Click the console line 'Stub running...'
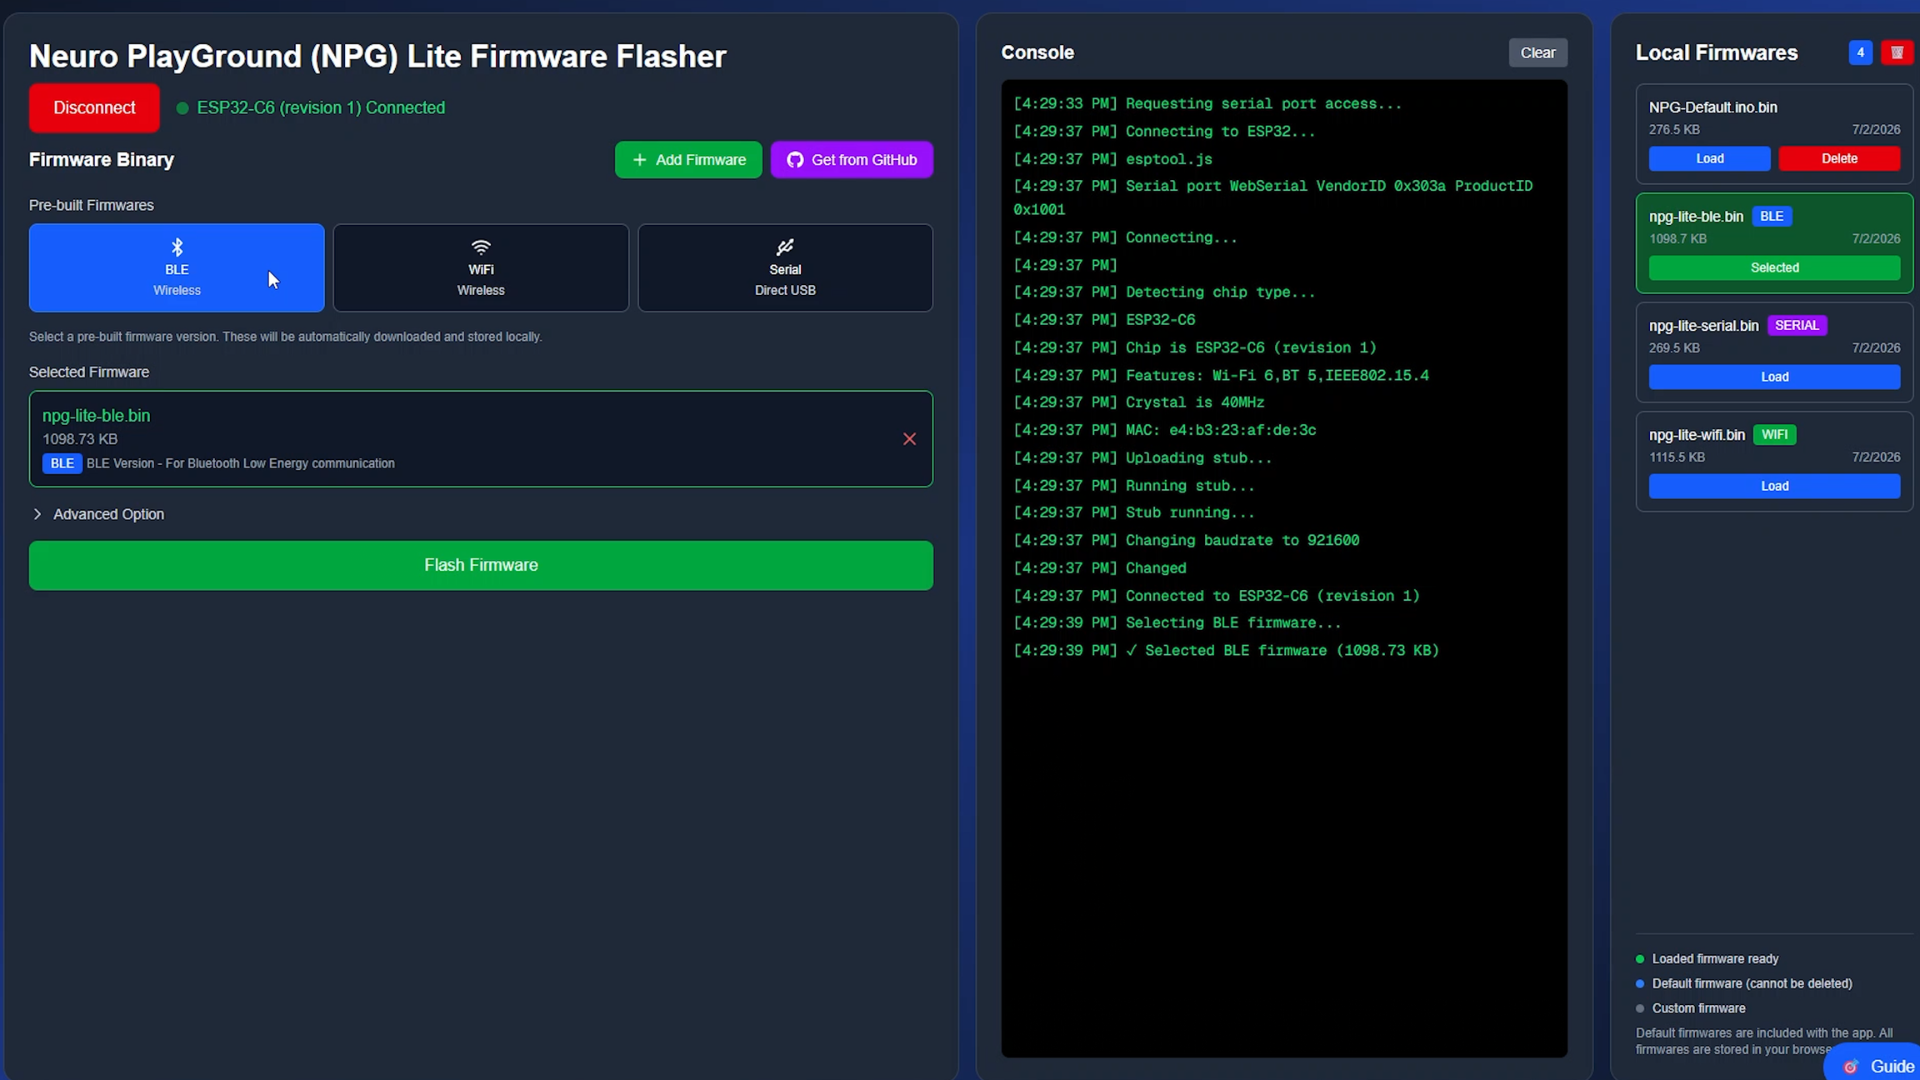The image size is (1920, 1080). pyautogui.click(x=1190, y=513)
